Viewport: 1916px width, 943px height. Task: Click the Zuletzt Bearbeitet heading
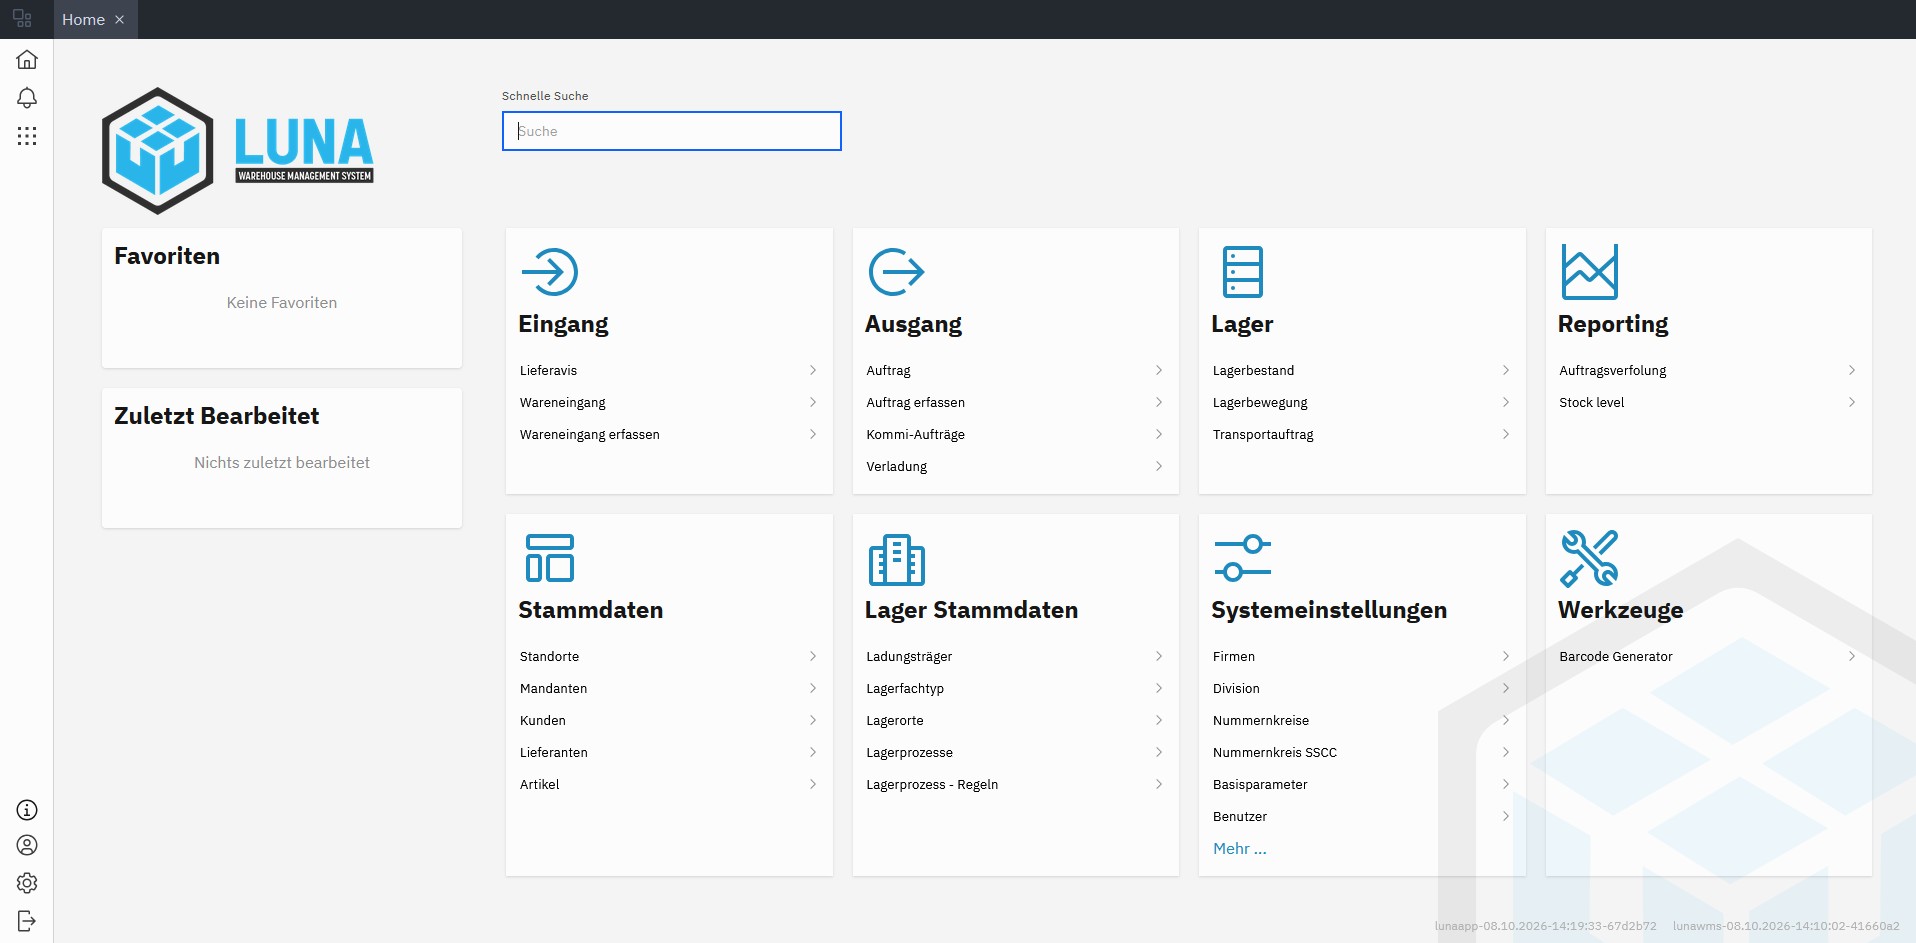217,416
